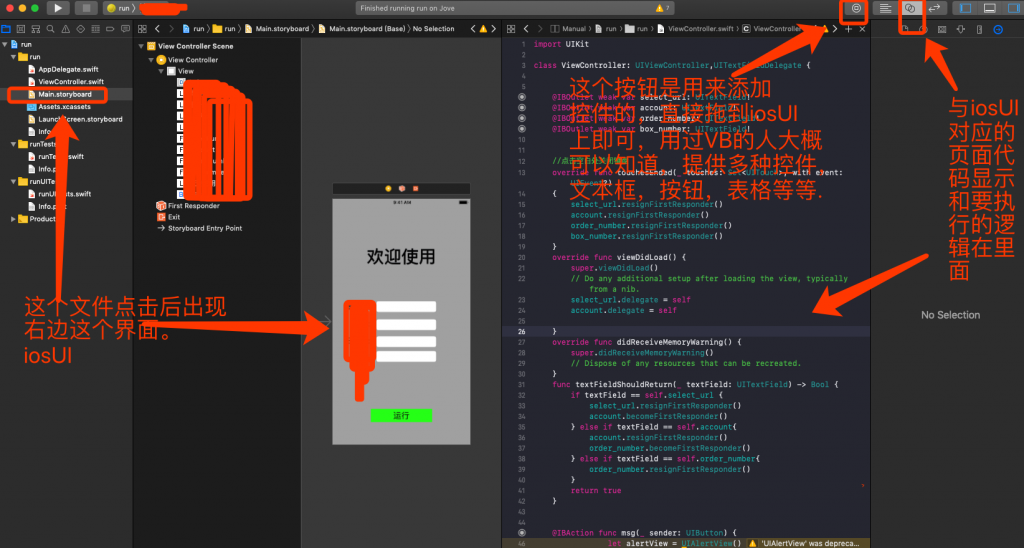The image size is (1024, 548).
Task: Select the Assistant editor button
Action: point(910,8)
